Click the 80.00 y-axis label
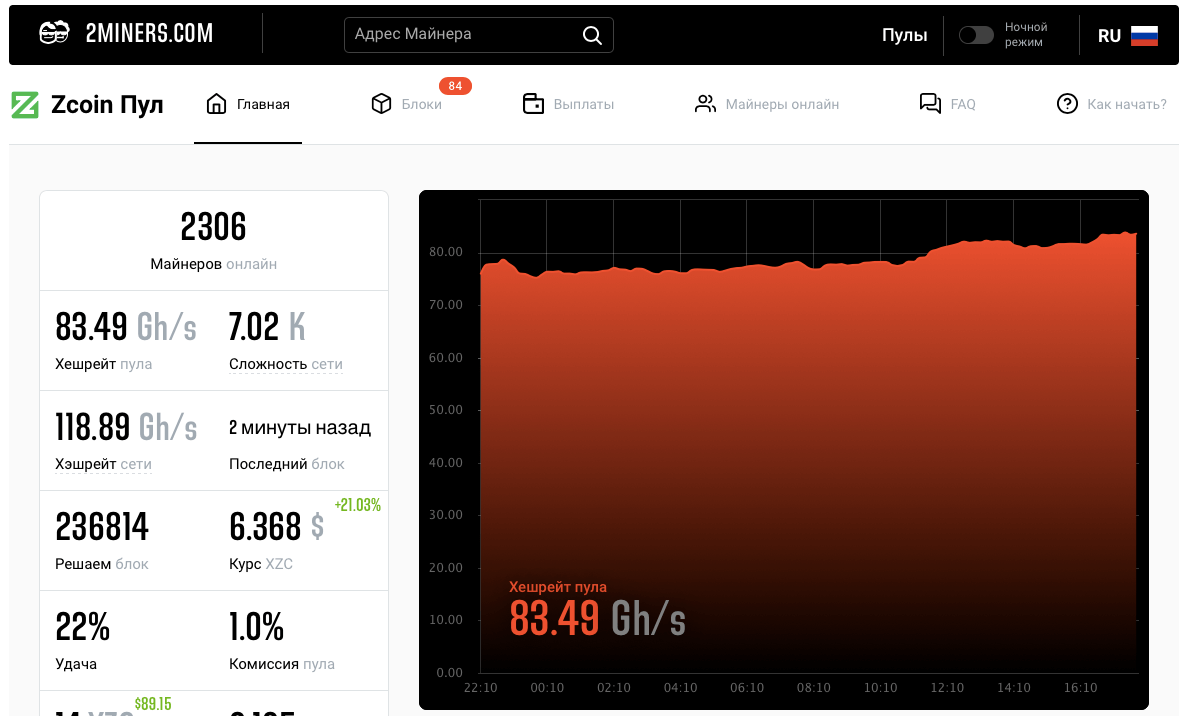 445,252
